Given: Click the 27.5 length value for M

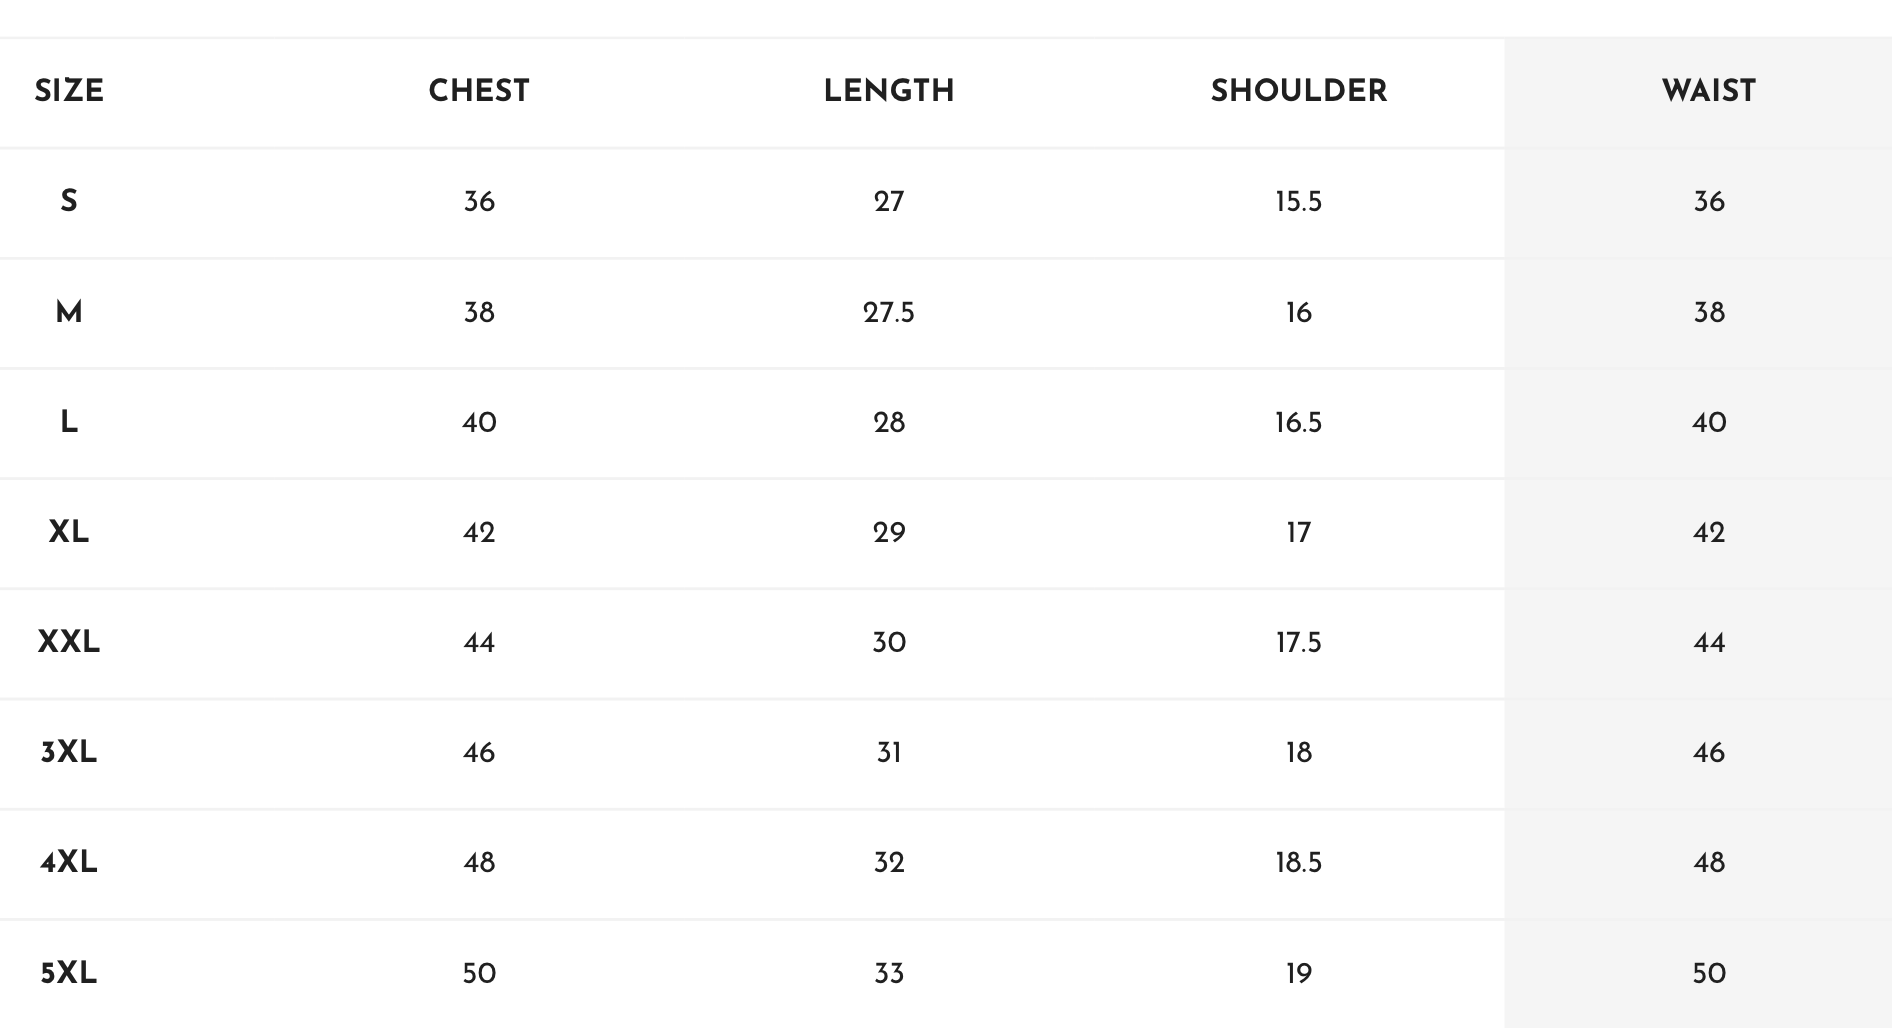Looking at the screenshot, I should pyautogui.click(x=889, y=312).
